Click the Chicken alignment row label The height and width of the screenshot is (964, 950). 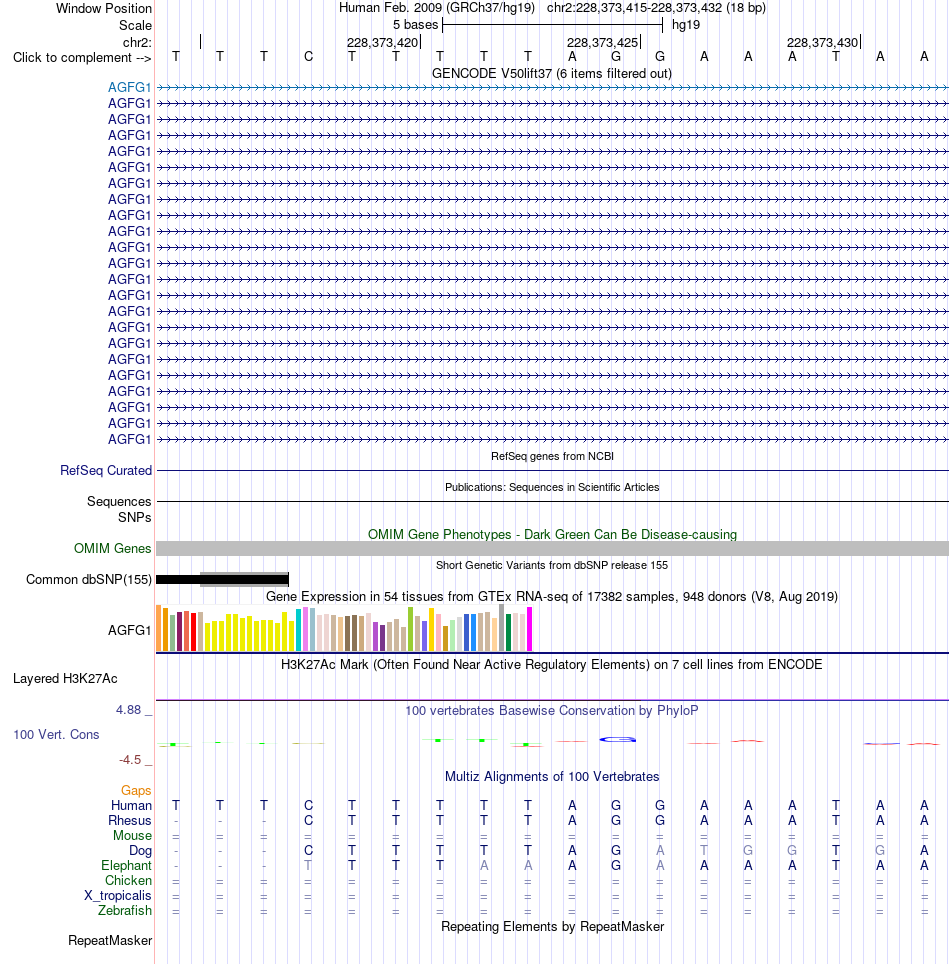point(128,880)
